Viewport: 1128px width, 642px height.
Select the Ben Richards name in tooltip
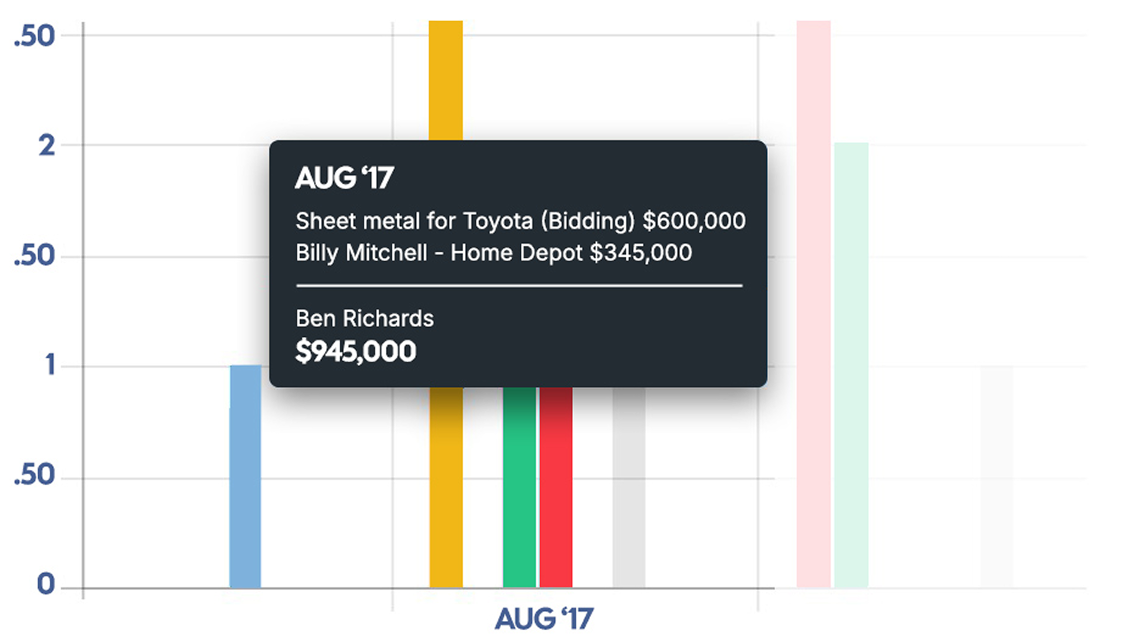[x=365, y=319]
